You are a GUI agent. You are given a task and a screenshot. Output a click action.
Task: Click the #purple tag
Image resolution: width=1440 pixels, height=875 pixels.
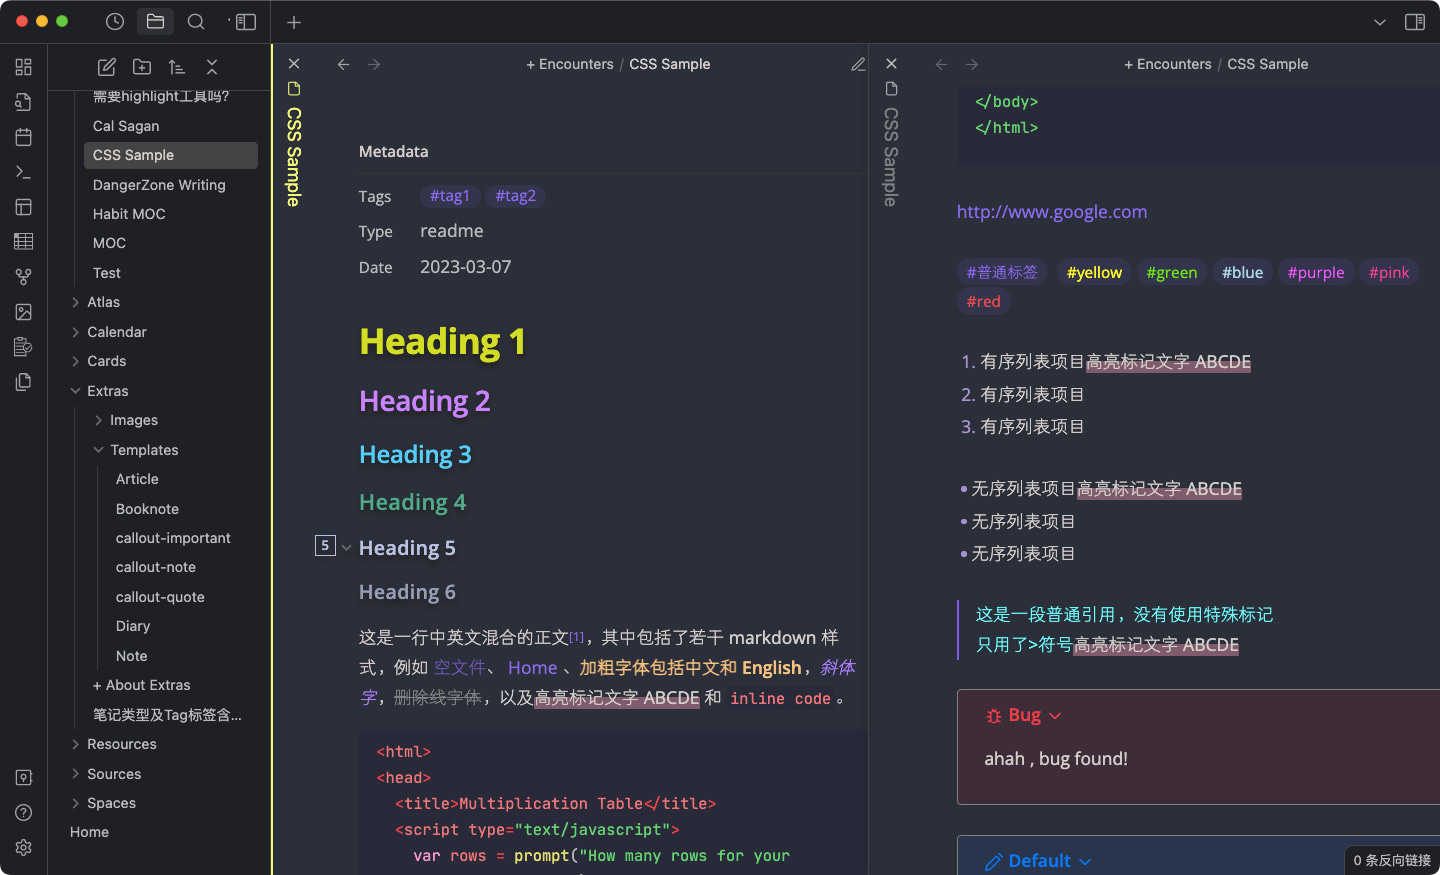[x=1316, y=272]
